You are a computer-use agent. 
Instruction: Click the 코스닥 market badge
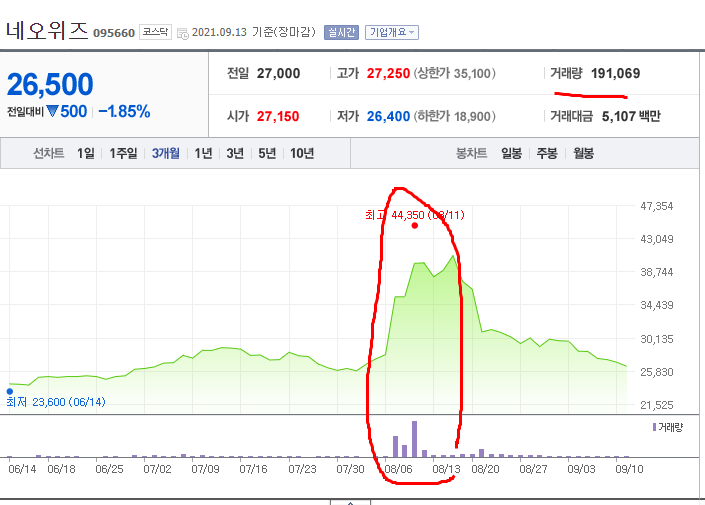coord(155,32)
